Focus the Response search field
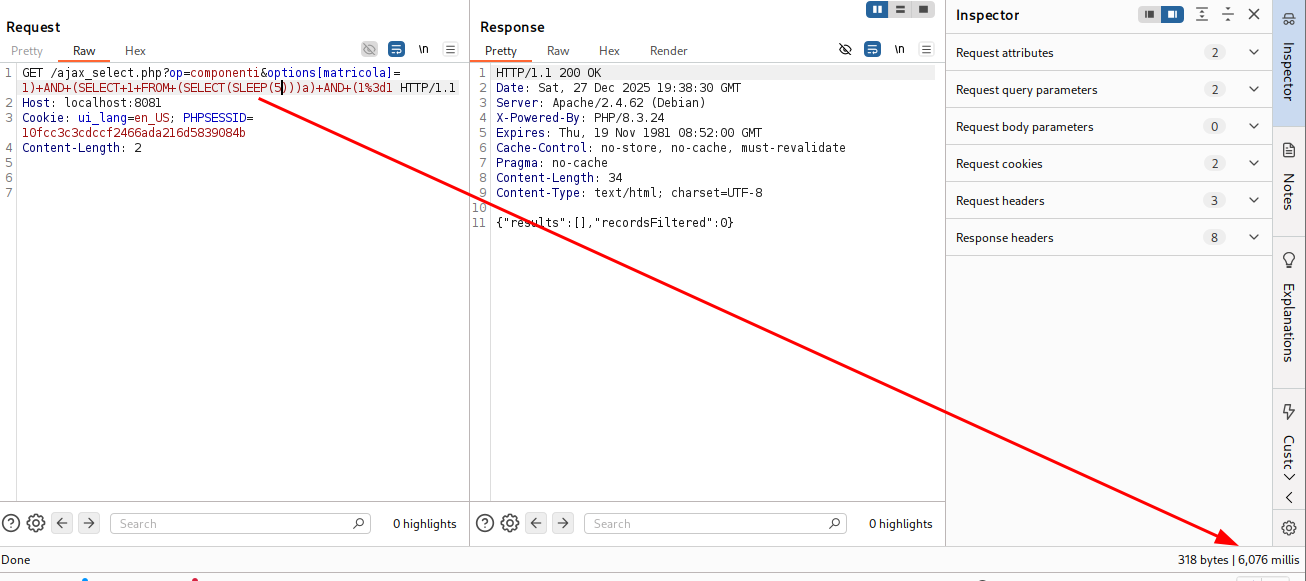Viewport: 1306px width, 581px height. pyautogui.click(x=715, y=523)
